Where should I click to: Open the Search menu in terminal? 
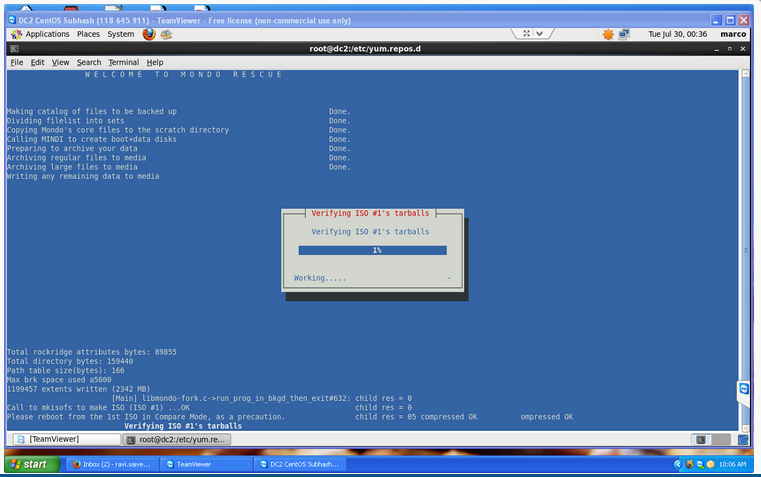pyautogui.click(x=89, y=62)
